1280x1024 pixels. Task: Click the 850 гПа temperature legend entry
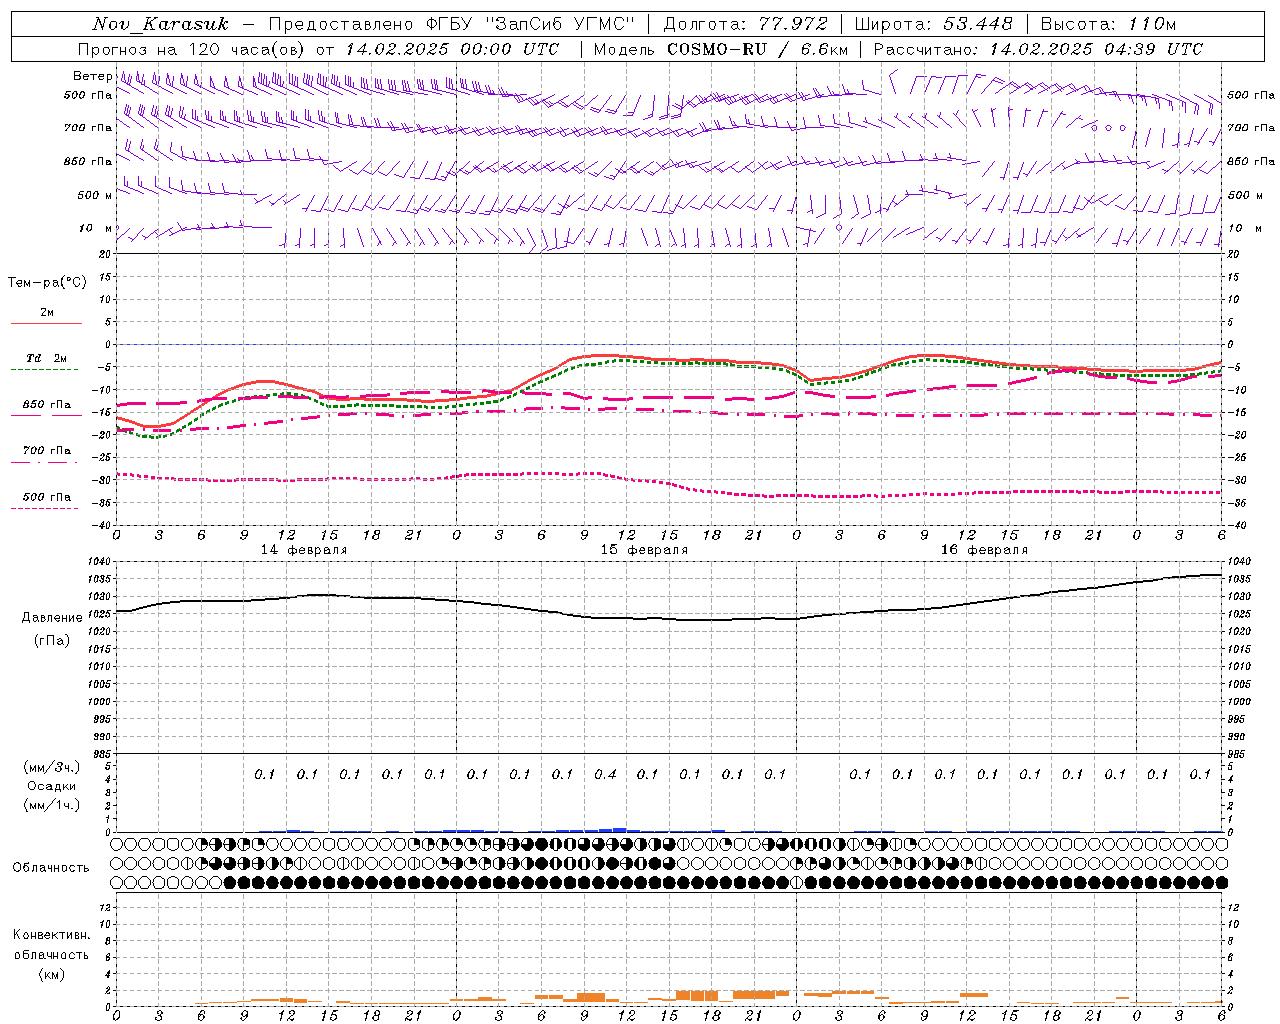click(46, 405)
